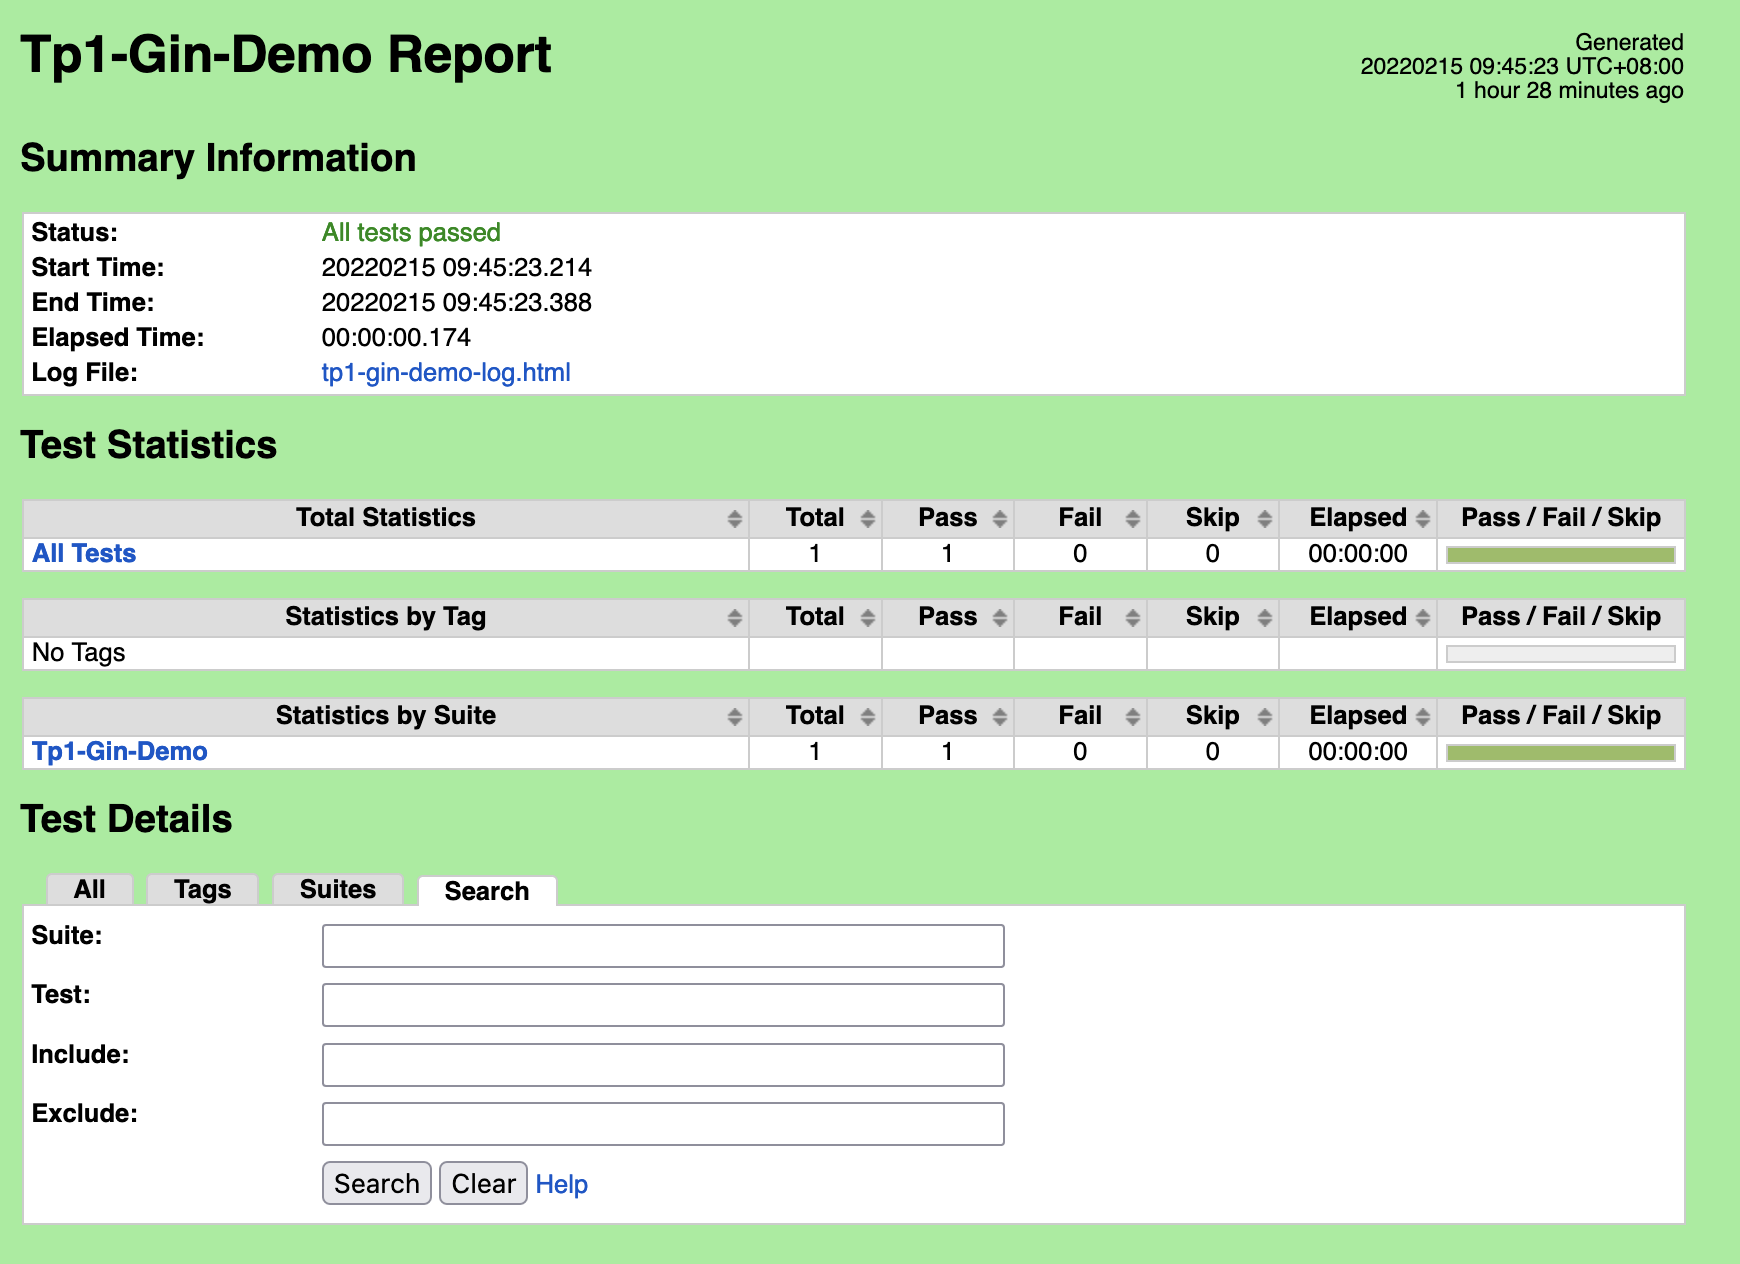1740x1264 pixels.
Task: Click the Clear button in Search panel
Action: click(x=483, y=1183)
